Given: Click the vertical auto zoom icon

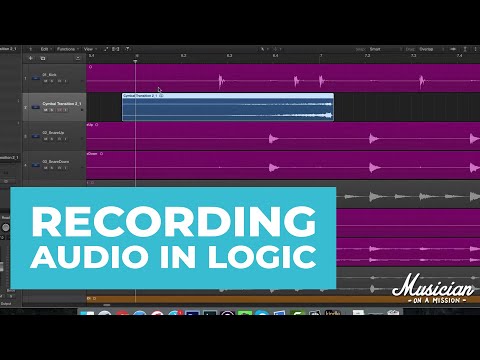Looking at the screenshot, I should click(465, 49).
